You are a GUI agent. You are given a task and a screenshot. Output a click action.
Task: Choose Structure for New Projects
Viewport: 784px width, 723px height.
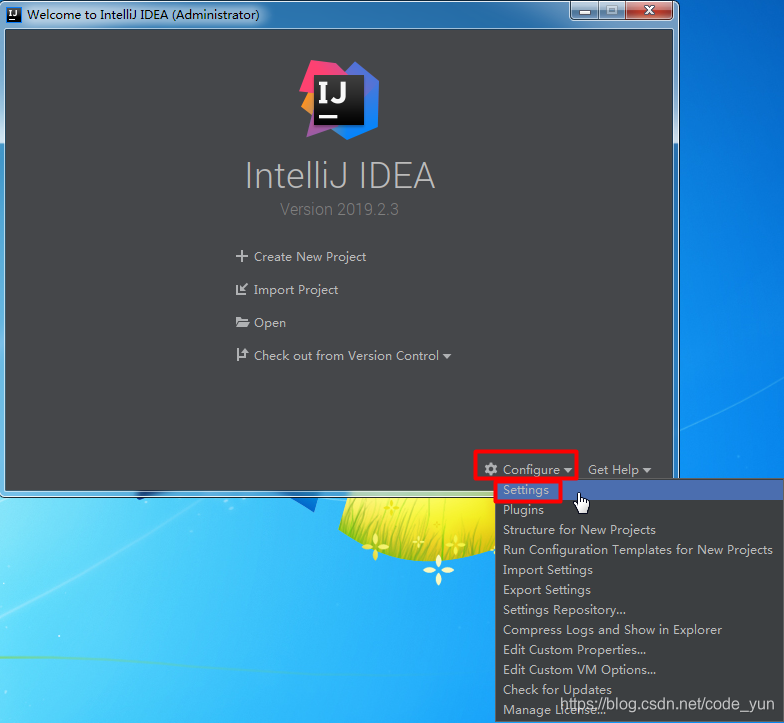coord(639,530)
